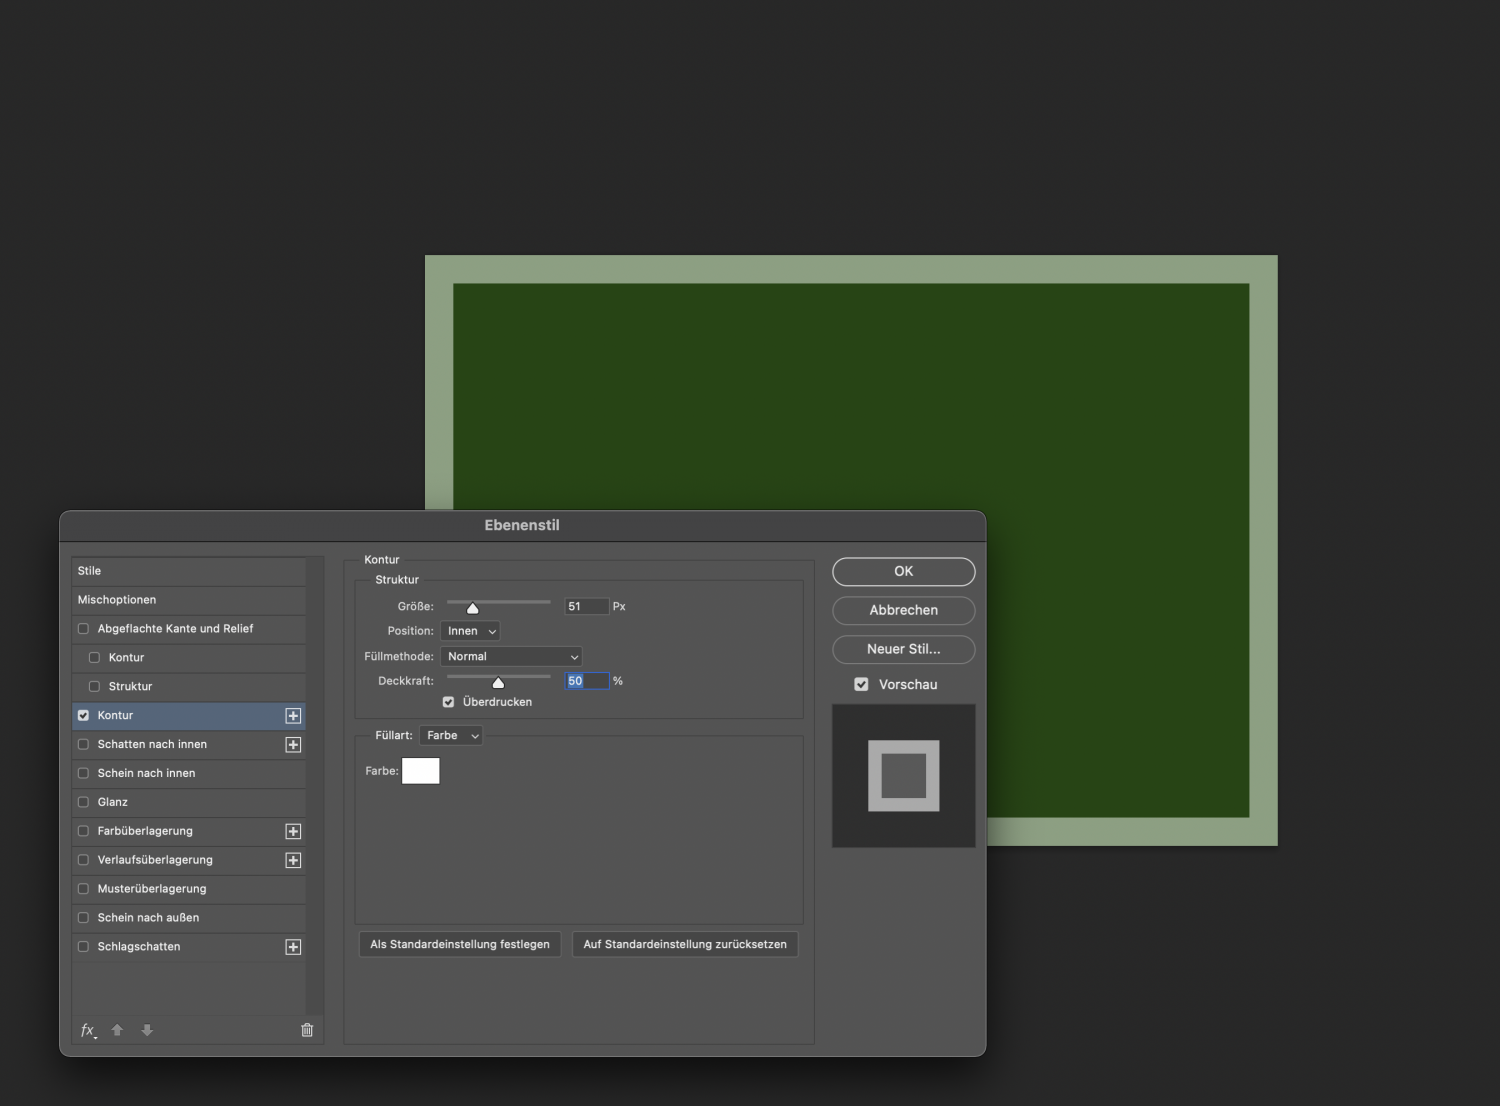
Task: Open the Position dropdown set to Innen
Action: pos(470,631)
